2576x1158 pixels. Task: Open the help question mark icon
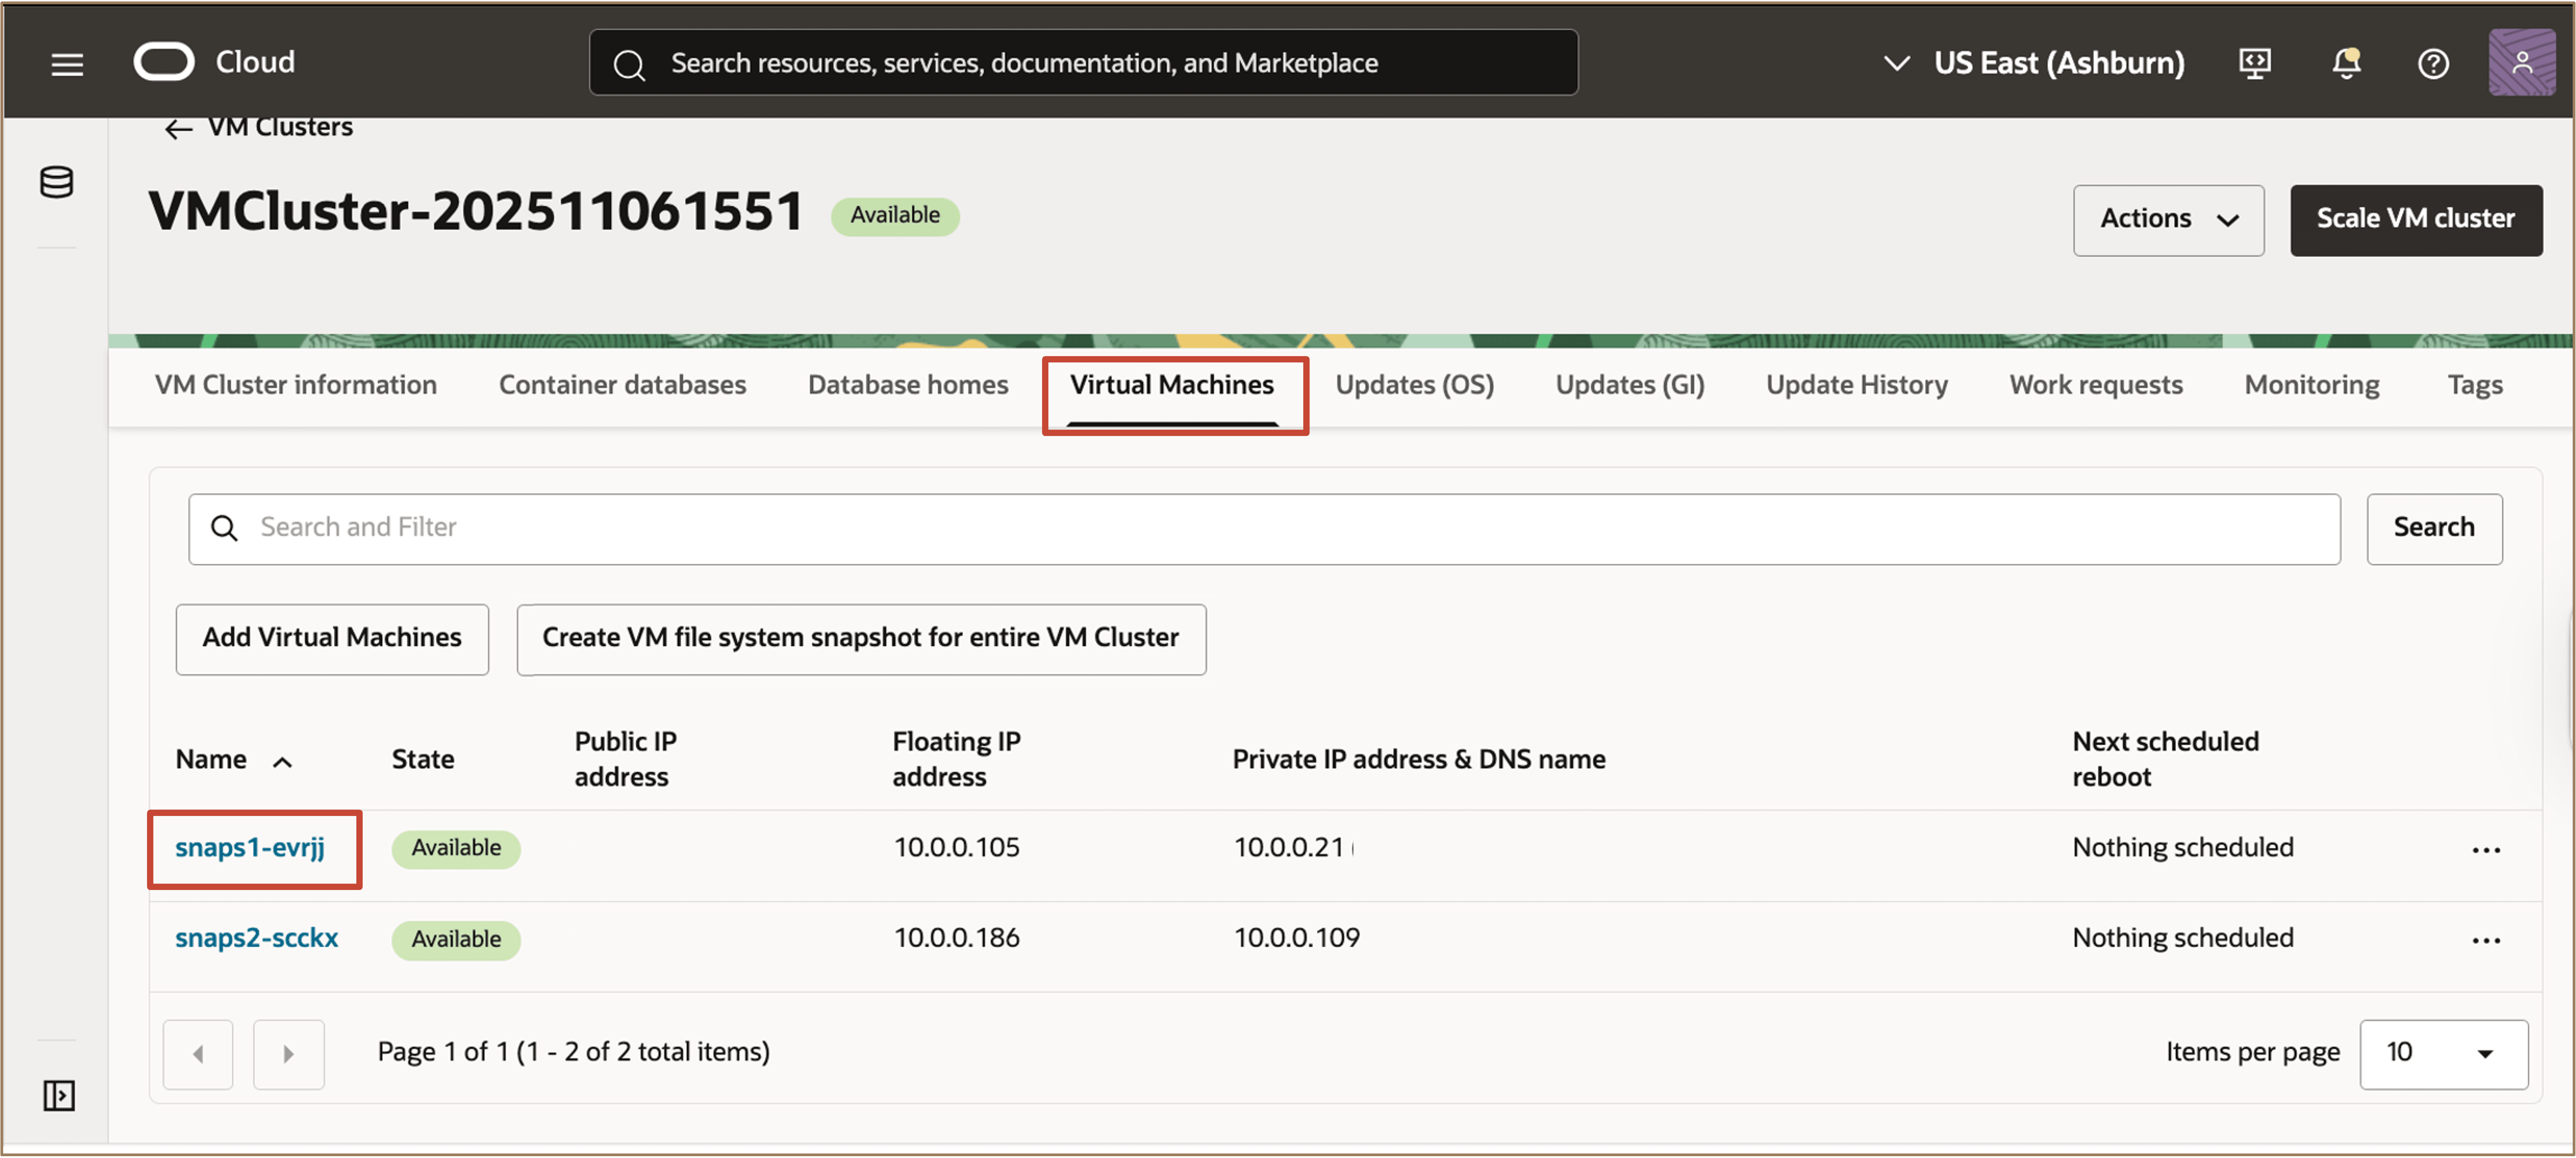(x=2433, y=62)
